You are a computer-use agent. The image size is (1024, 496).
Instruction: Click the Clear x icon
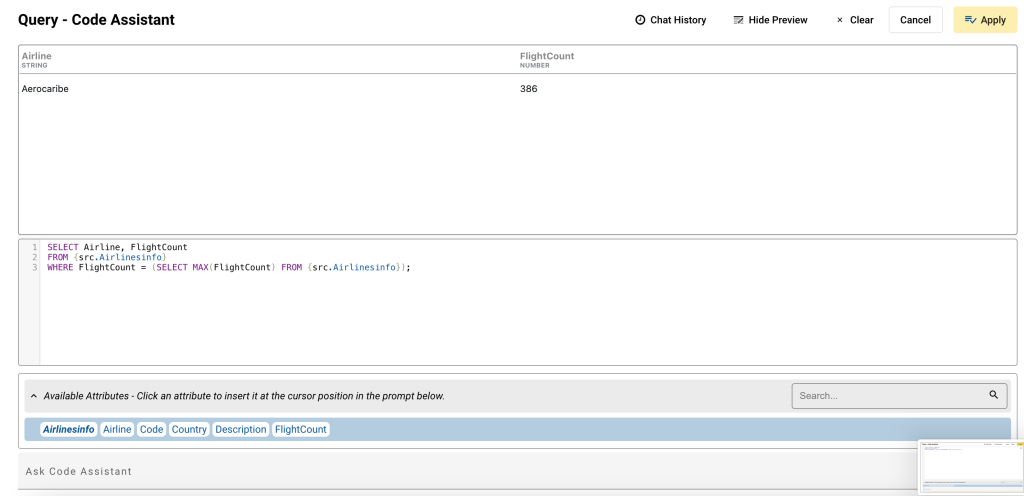point(839,20)
